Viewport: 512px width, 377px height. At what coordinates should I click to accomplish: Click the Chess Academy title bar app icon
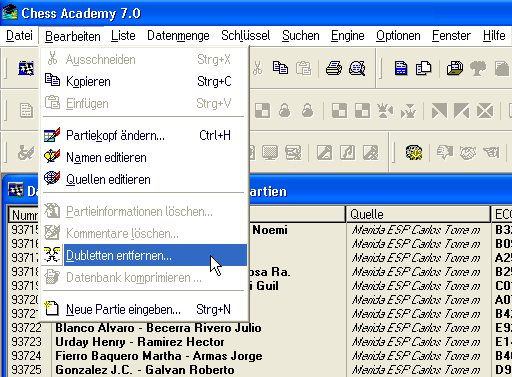click(x=10, y=12)
